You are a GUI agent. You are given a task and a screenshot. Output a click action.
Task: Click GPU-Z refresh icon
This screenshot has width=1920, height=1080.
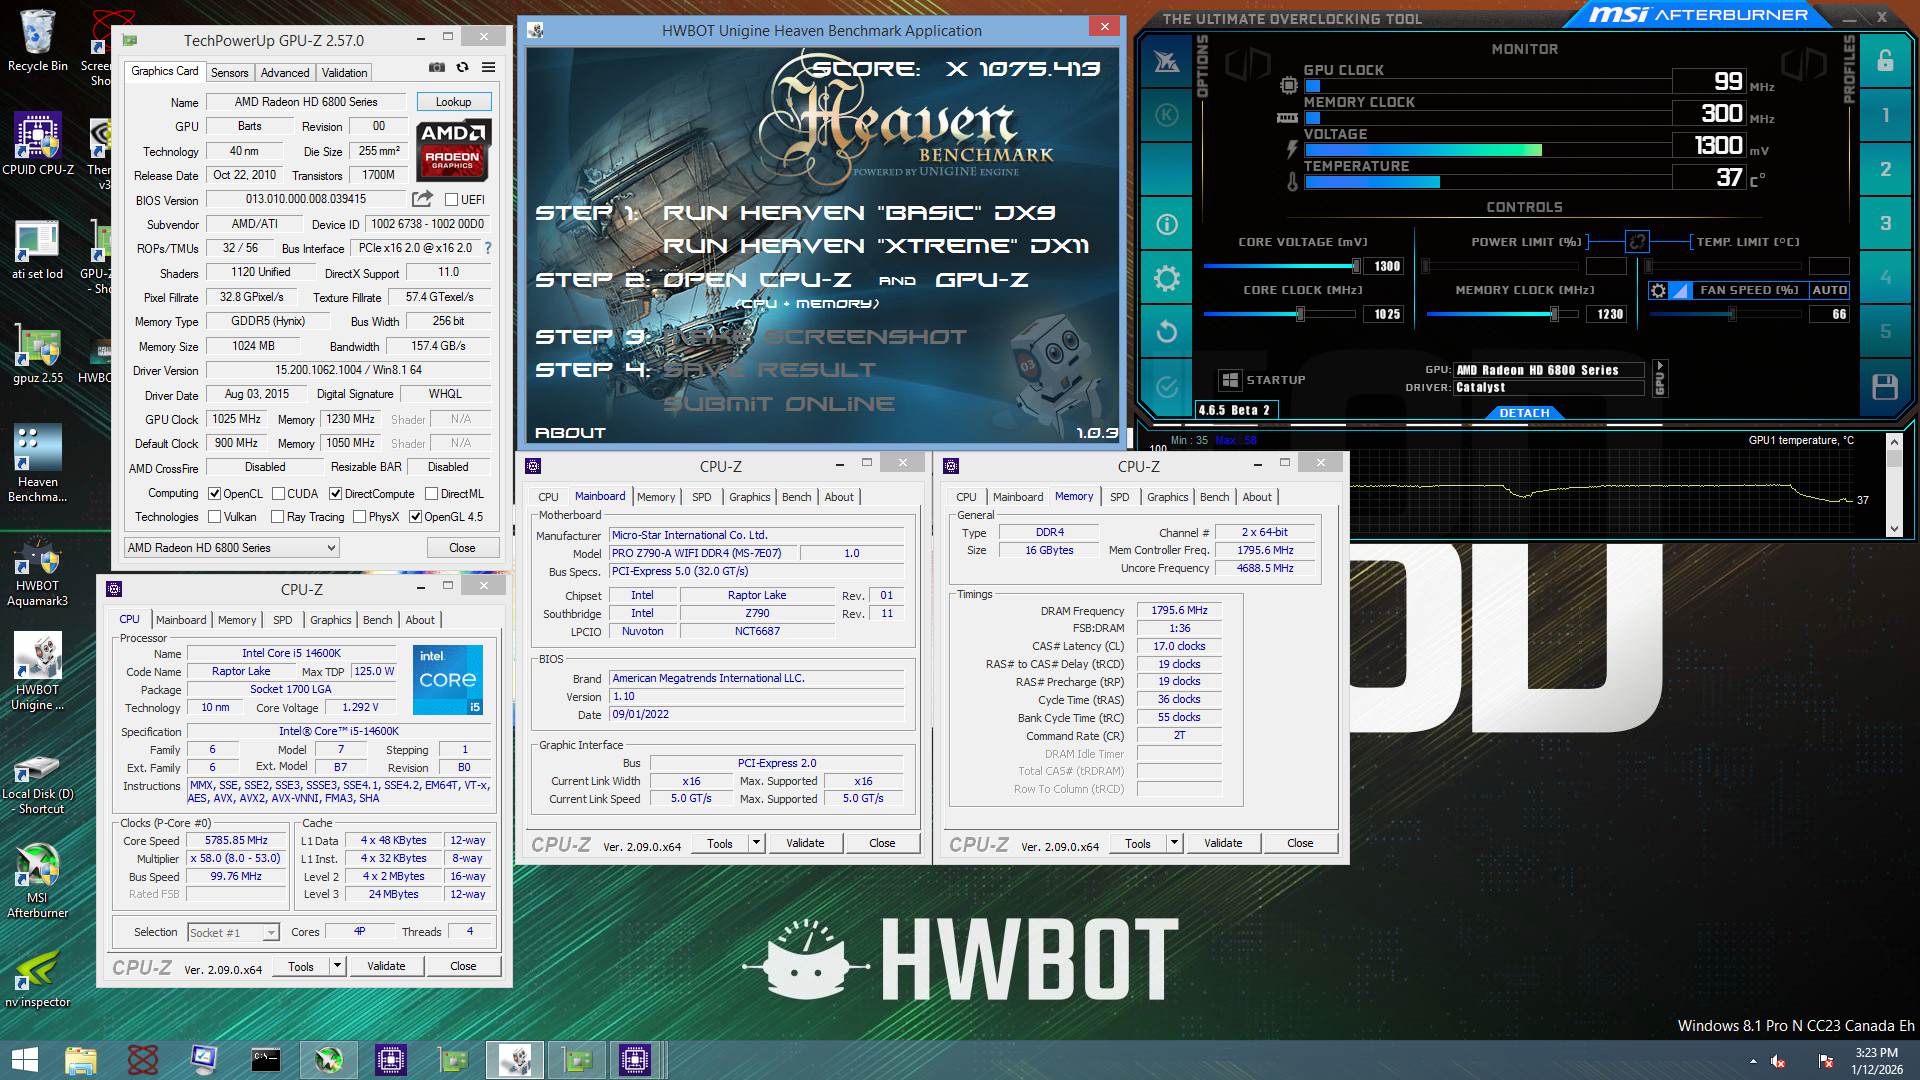point(462,67)
